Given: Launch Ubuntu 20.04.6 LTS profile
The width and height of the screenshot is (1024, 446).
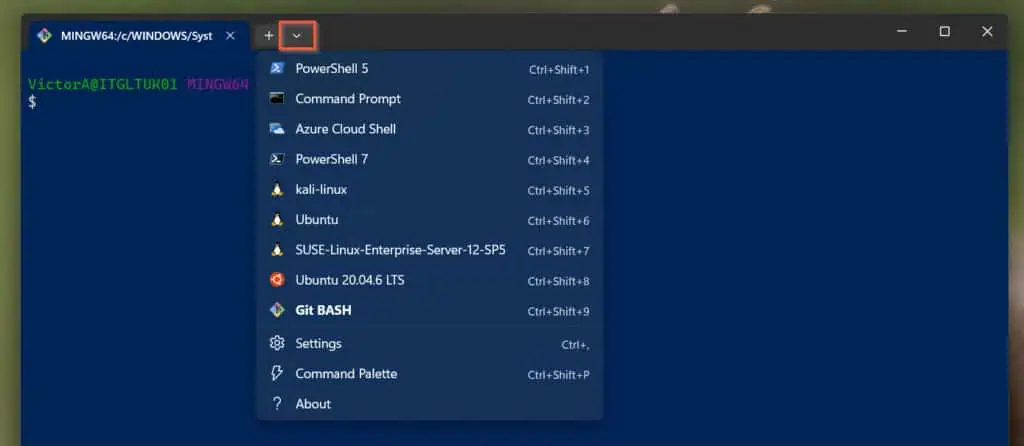Looking at the screenshot, I should click(429, 280).
